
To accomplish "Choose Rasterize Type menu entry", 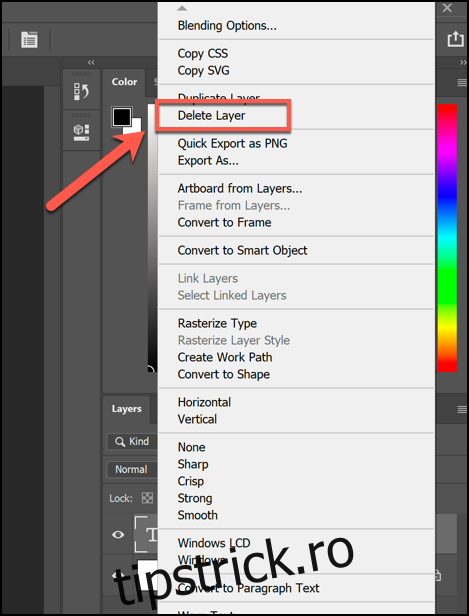I will pyautogui.click(x=217, y=323).
